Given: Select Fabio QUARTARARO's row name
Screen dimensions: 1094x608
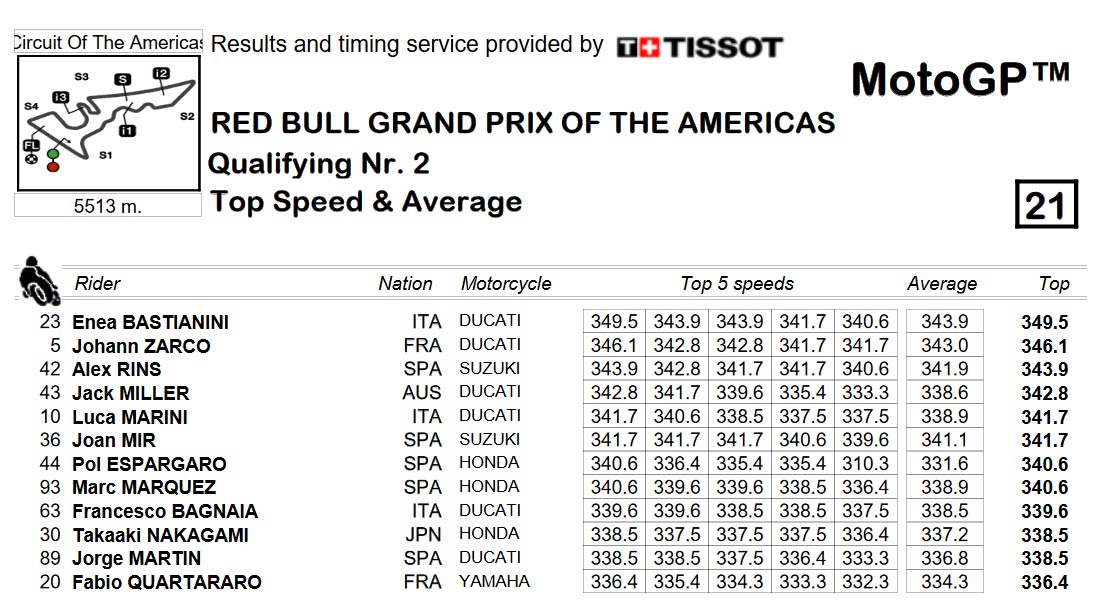Looking at the screenshot, I should coord(167,581).
